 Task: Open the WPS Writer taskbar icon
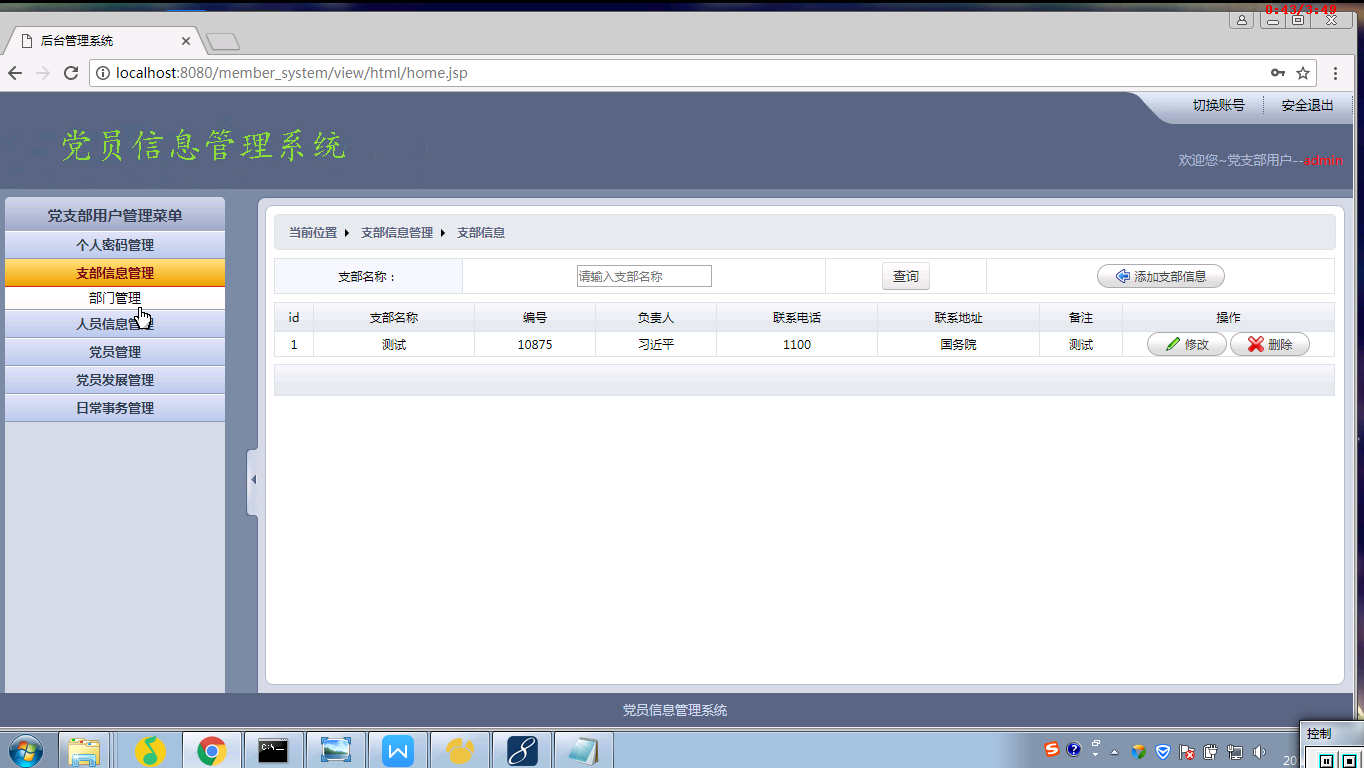point(397,750)
